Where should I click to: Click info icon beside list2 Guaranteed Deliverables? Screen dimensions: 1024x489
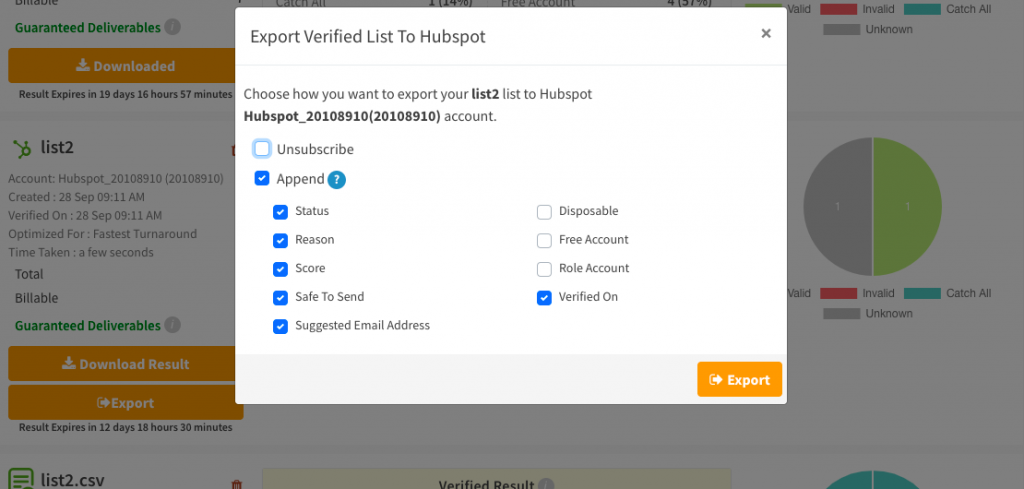172,325
